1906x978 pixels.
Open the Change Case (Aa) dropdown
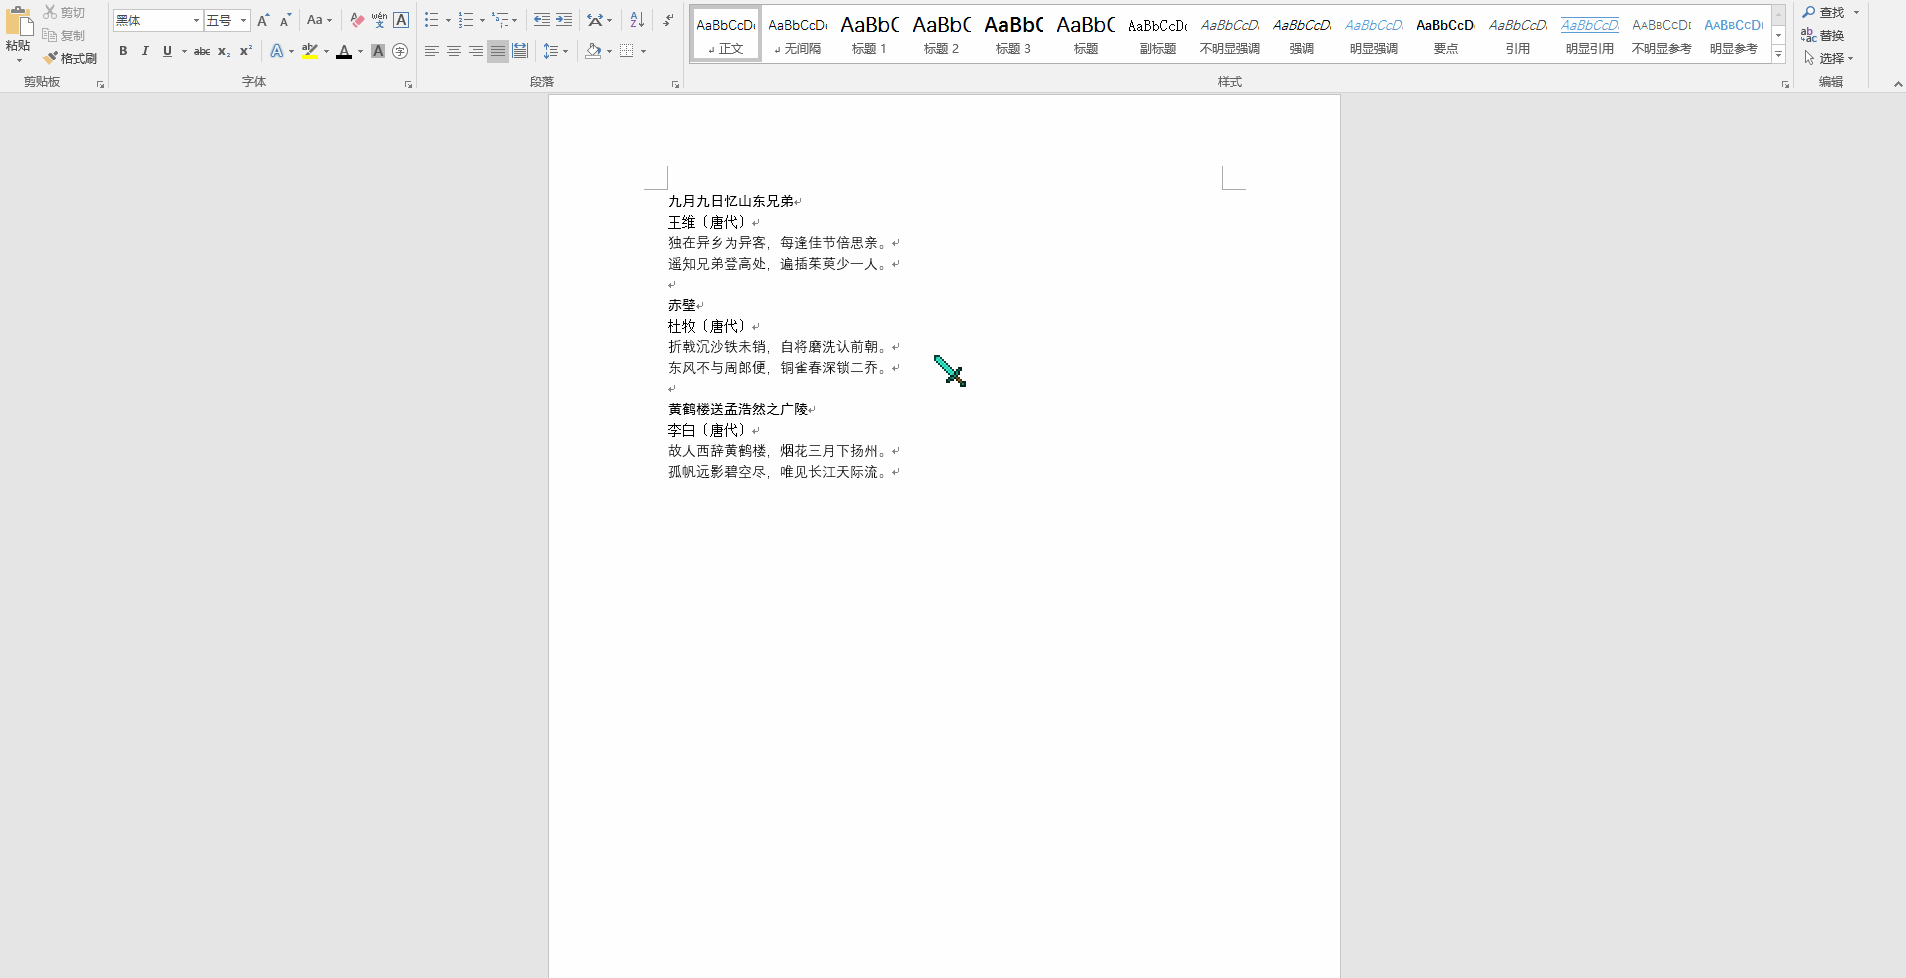point(319,20)
